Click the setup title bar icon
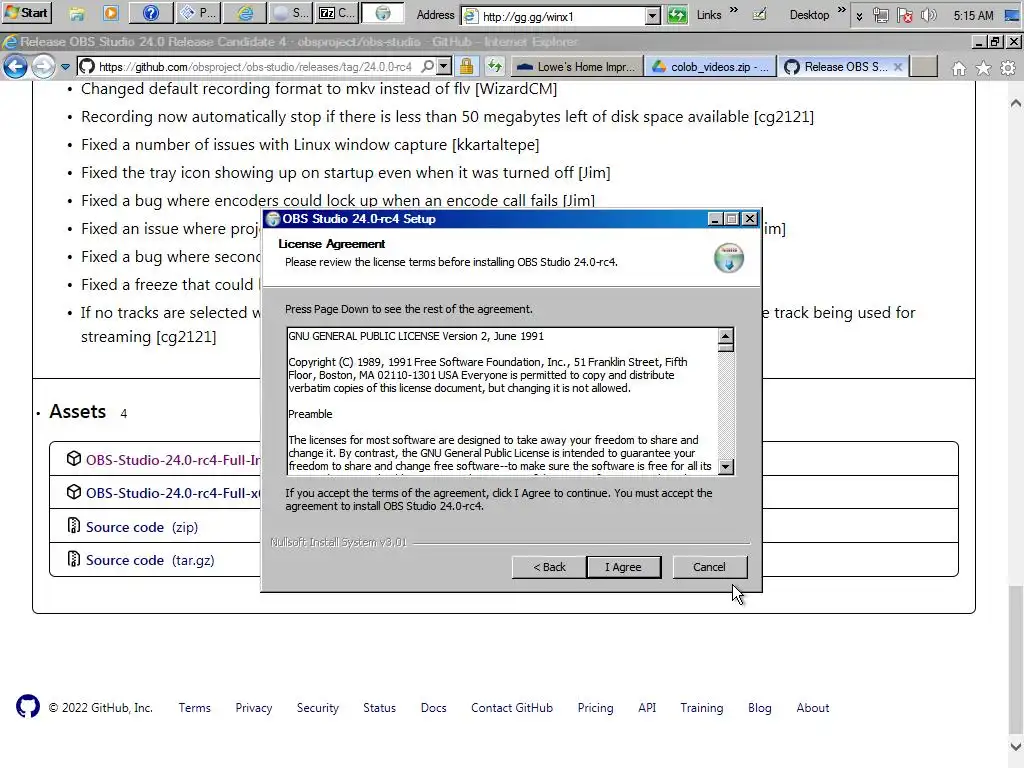Viewport: 1024px width, 768px height. 273,219
